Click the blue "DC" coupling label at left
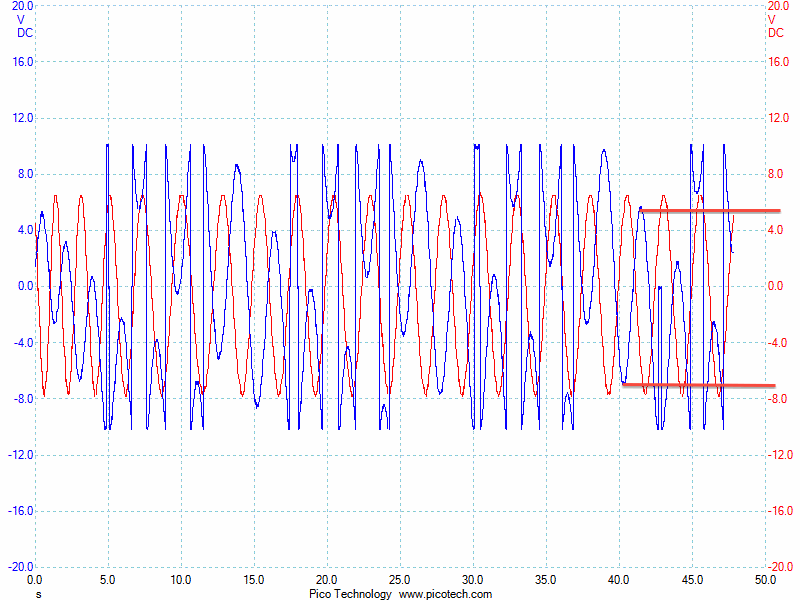Screen dimensions: 800x600 pos(25,33)
